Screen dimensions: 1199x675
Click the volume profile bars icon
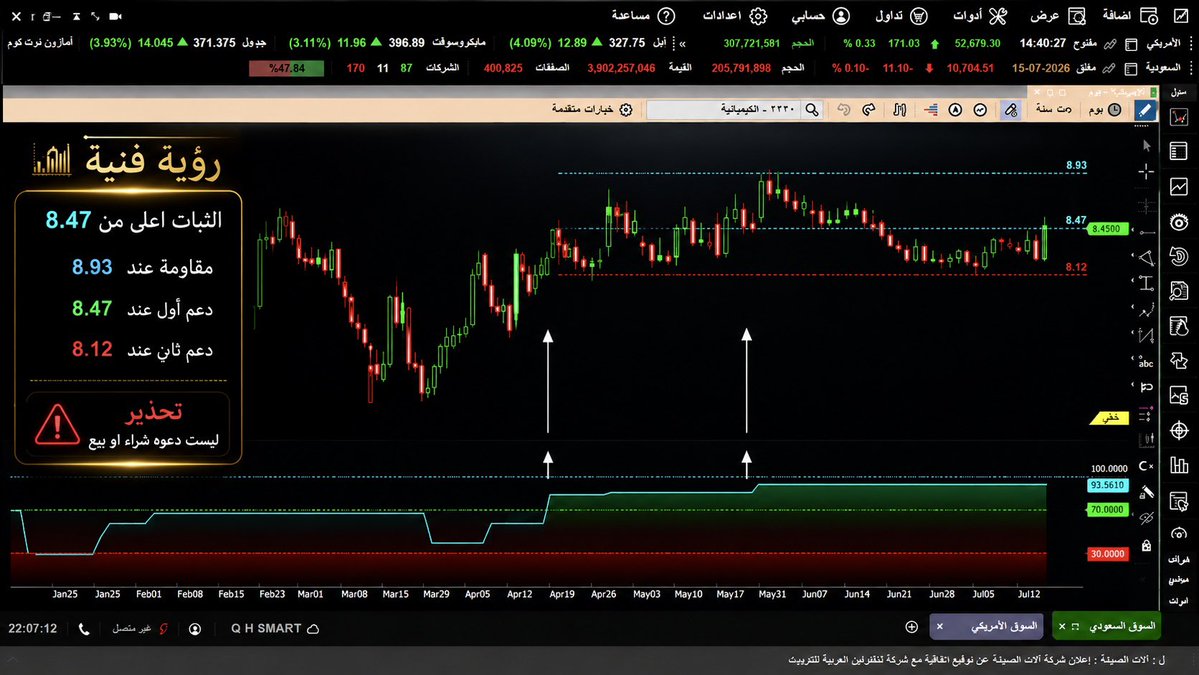[x=931, y=110]
